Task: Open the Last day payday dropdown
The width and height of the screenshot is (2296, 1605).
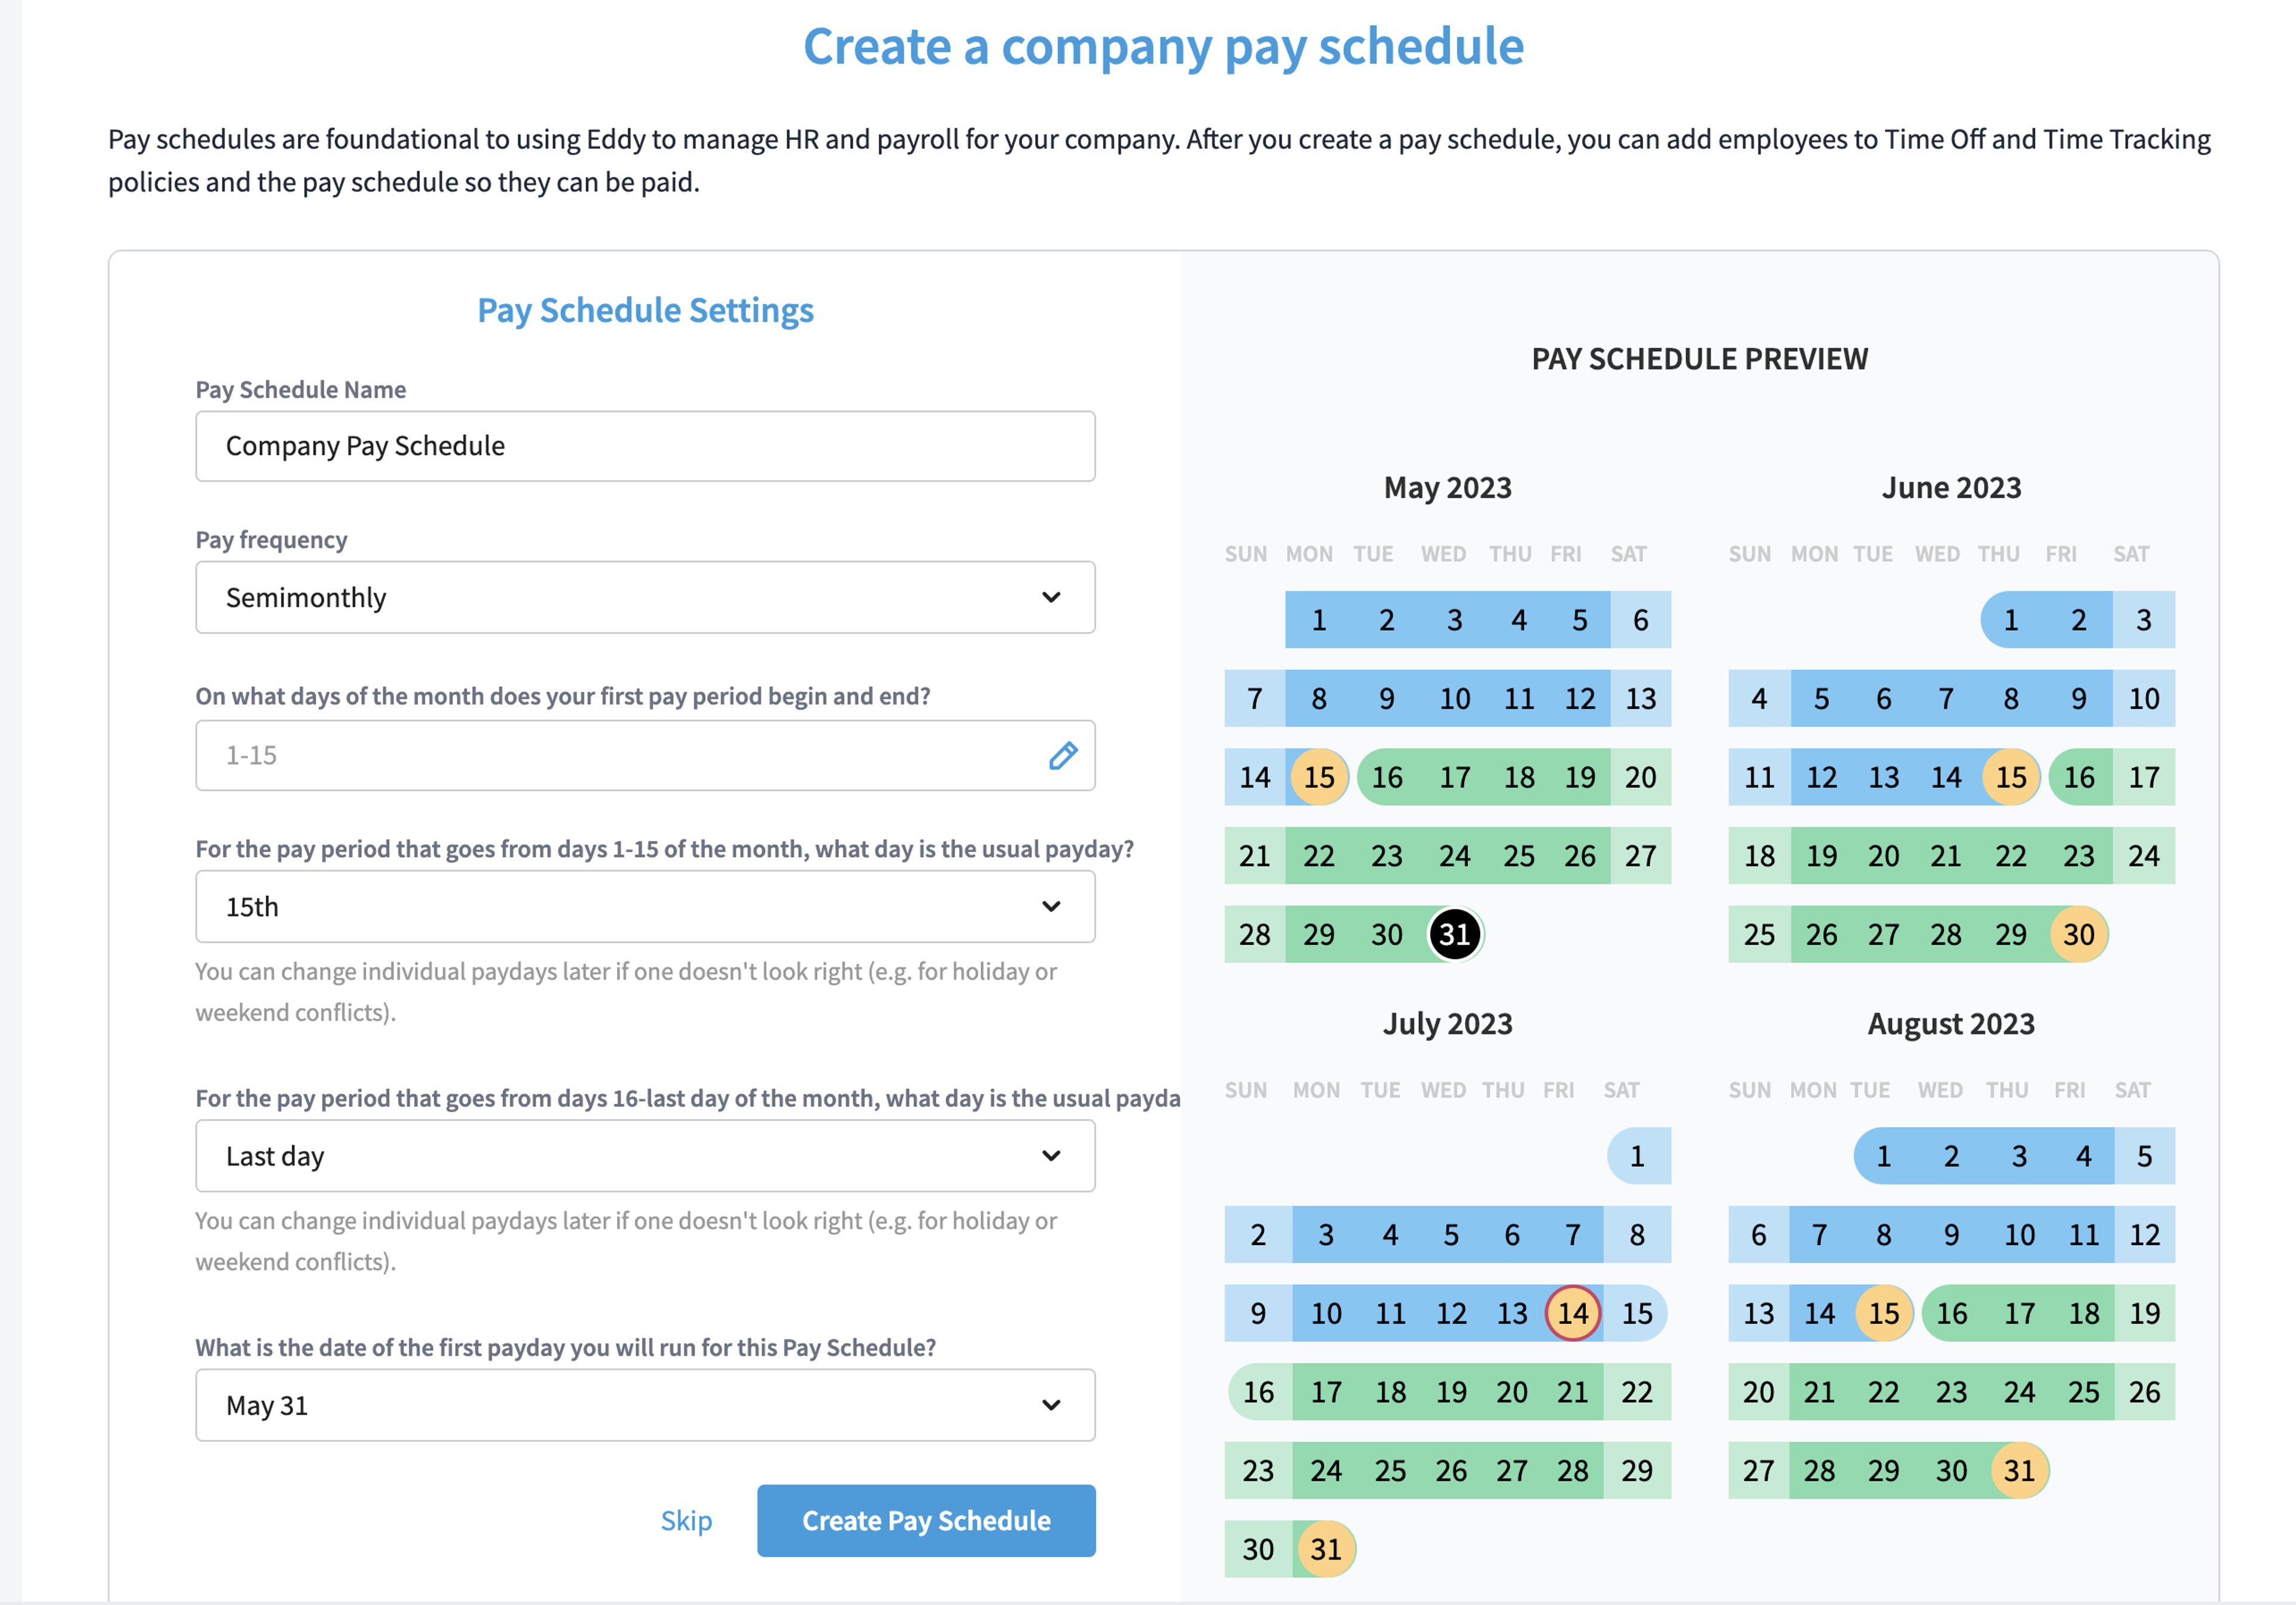Action: click(x=645, y=1155)
